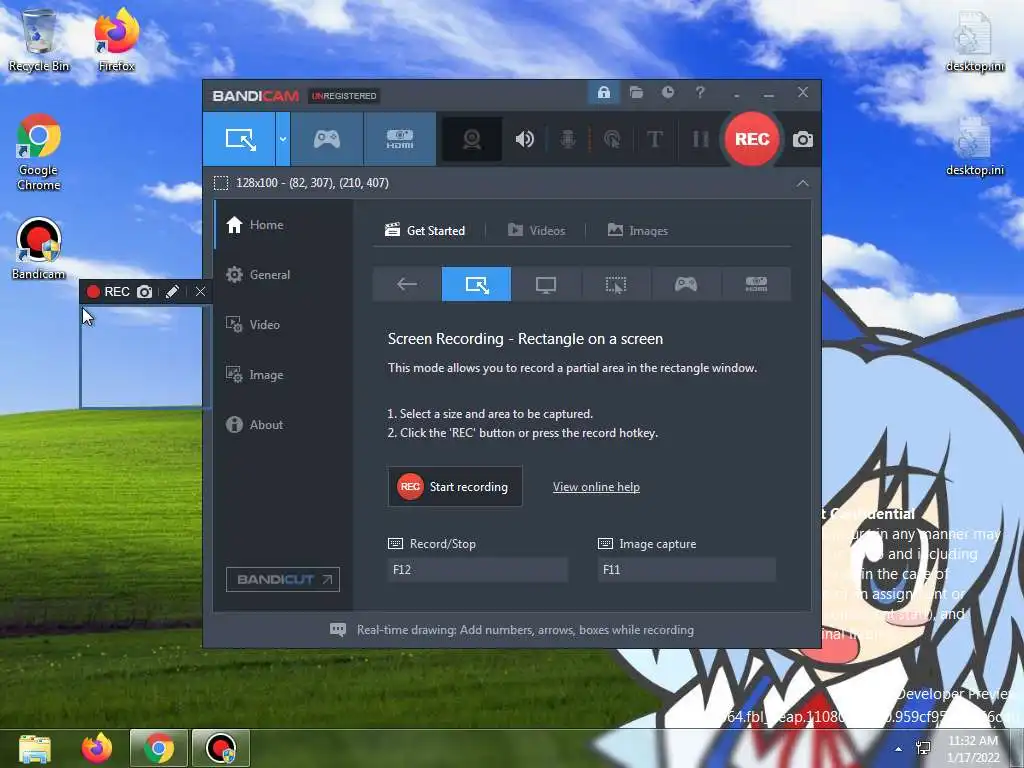Toggle the text overlay T icon
Viewport: 1024px width, 768px height.
click(x=654, y=139)
